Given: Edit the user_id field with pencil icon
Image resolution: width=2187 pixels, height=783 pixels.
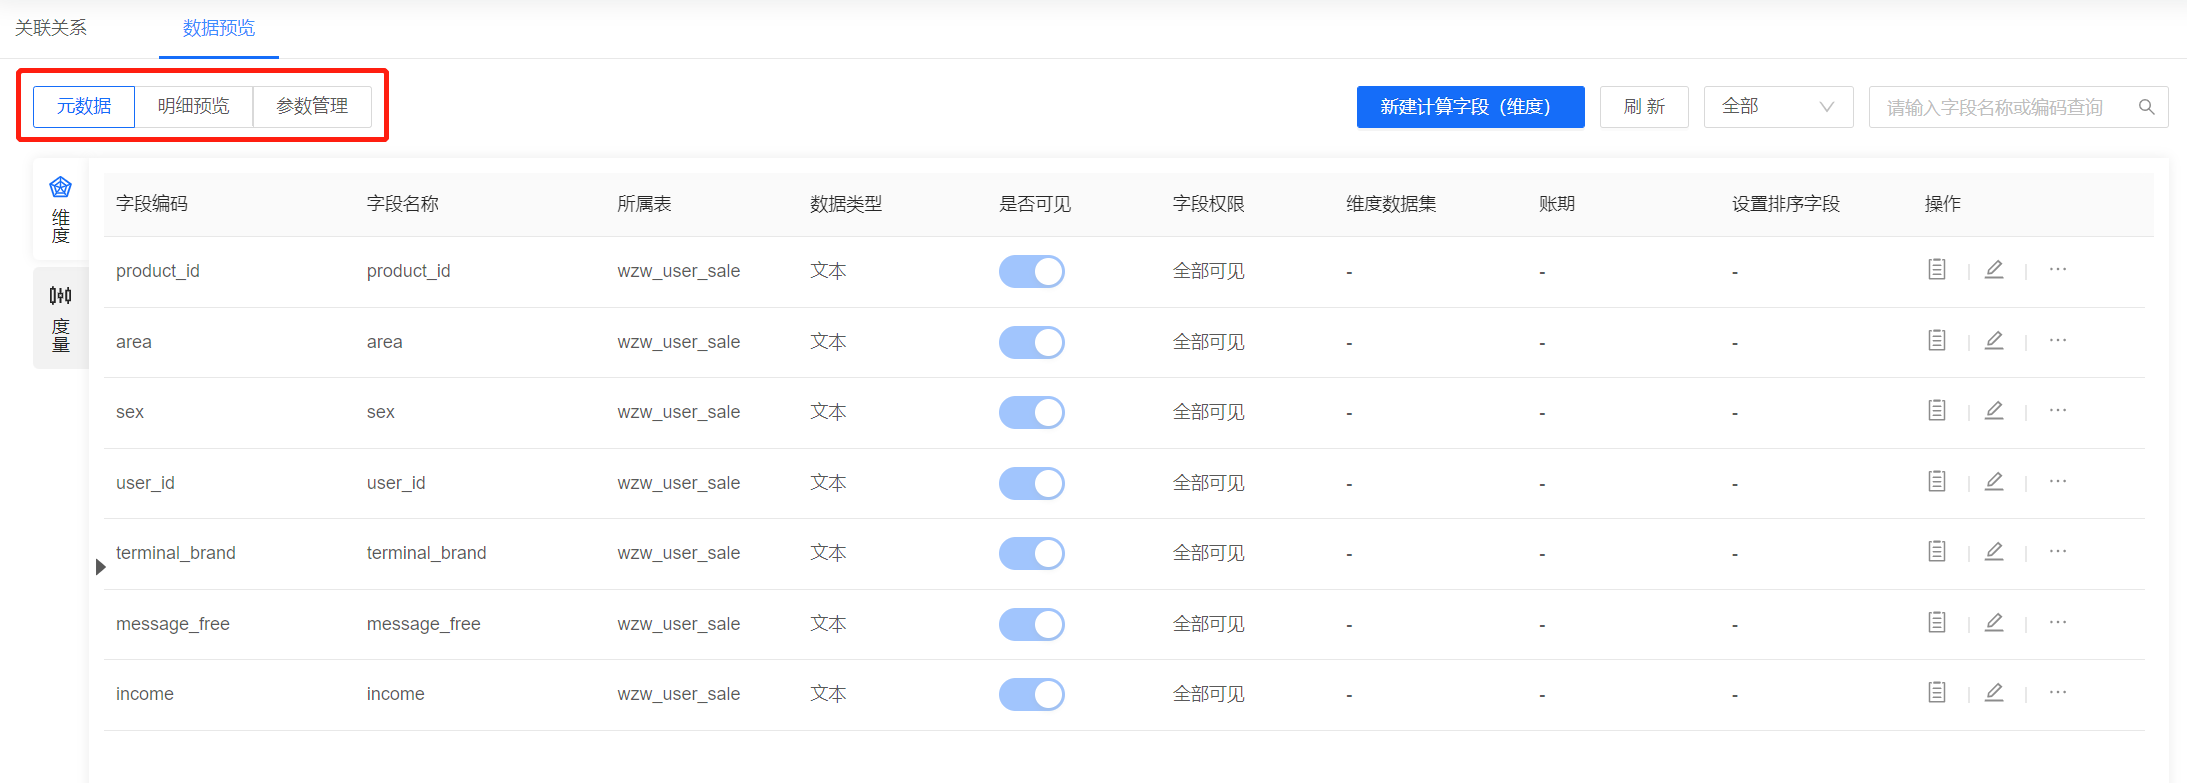Looking at the screenshot, I should click(1994, 481).
